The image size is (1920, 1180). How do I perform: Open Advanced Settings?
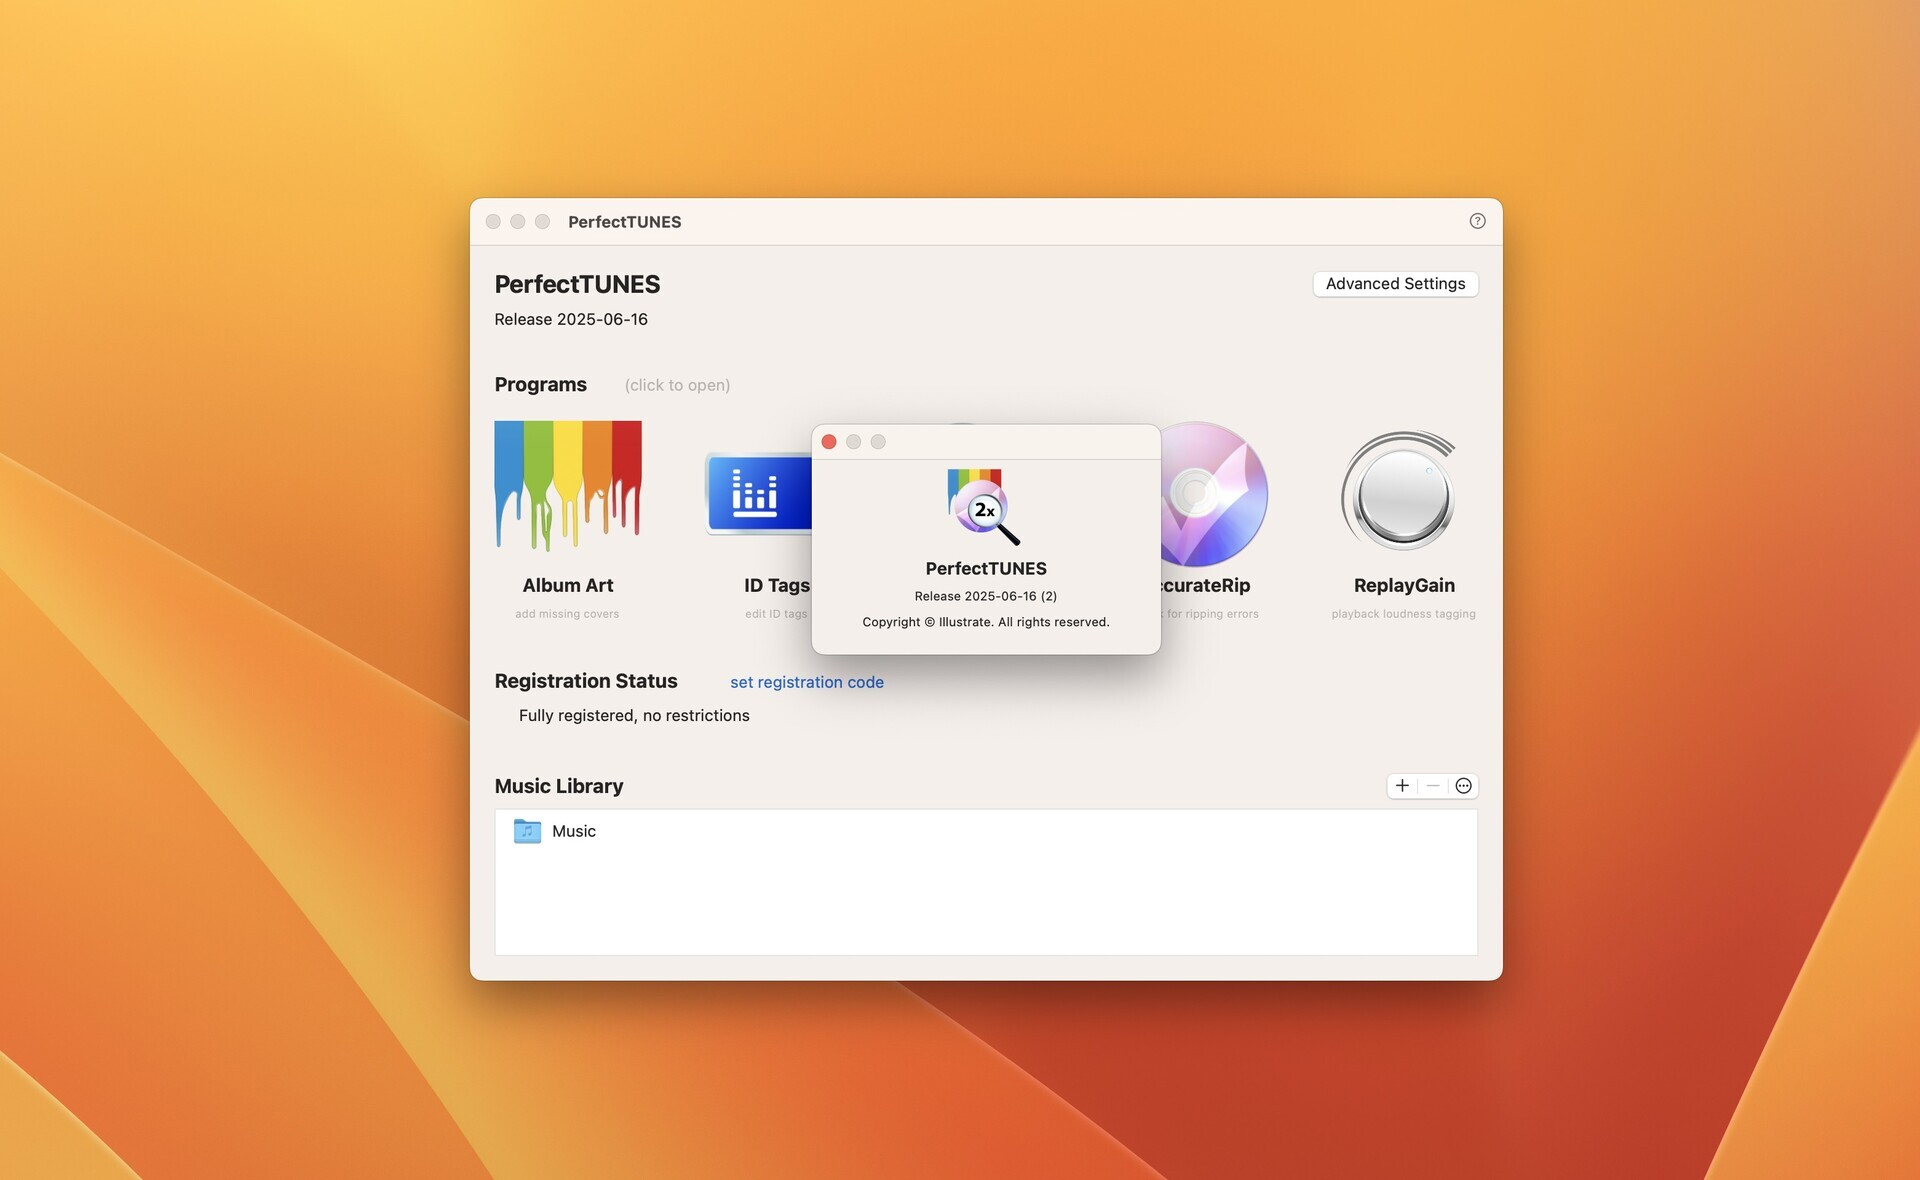tap(1394, 284)
